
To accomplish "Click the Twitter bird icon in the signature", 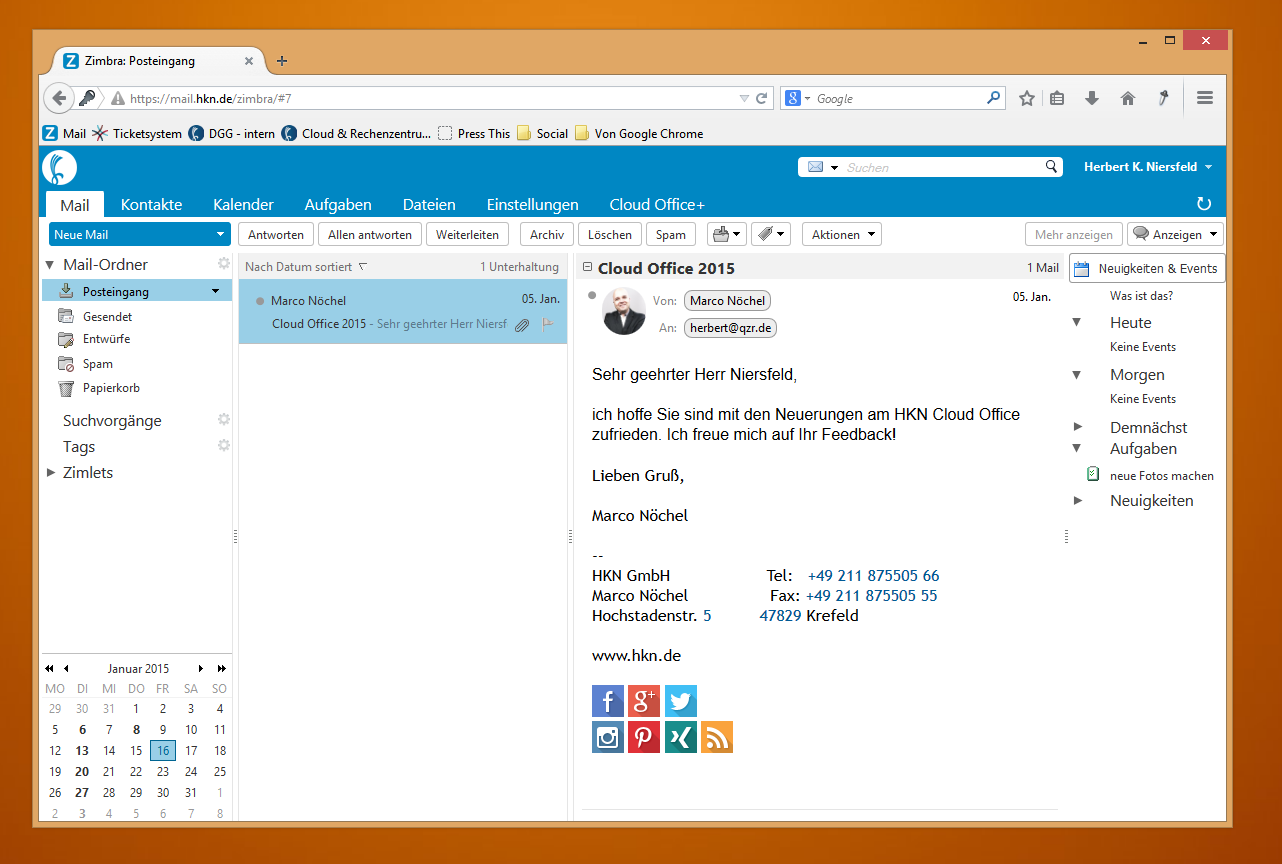I will tap(681, 701).
